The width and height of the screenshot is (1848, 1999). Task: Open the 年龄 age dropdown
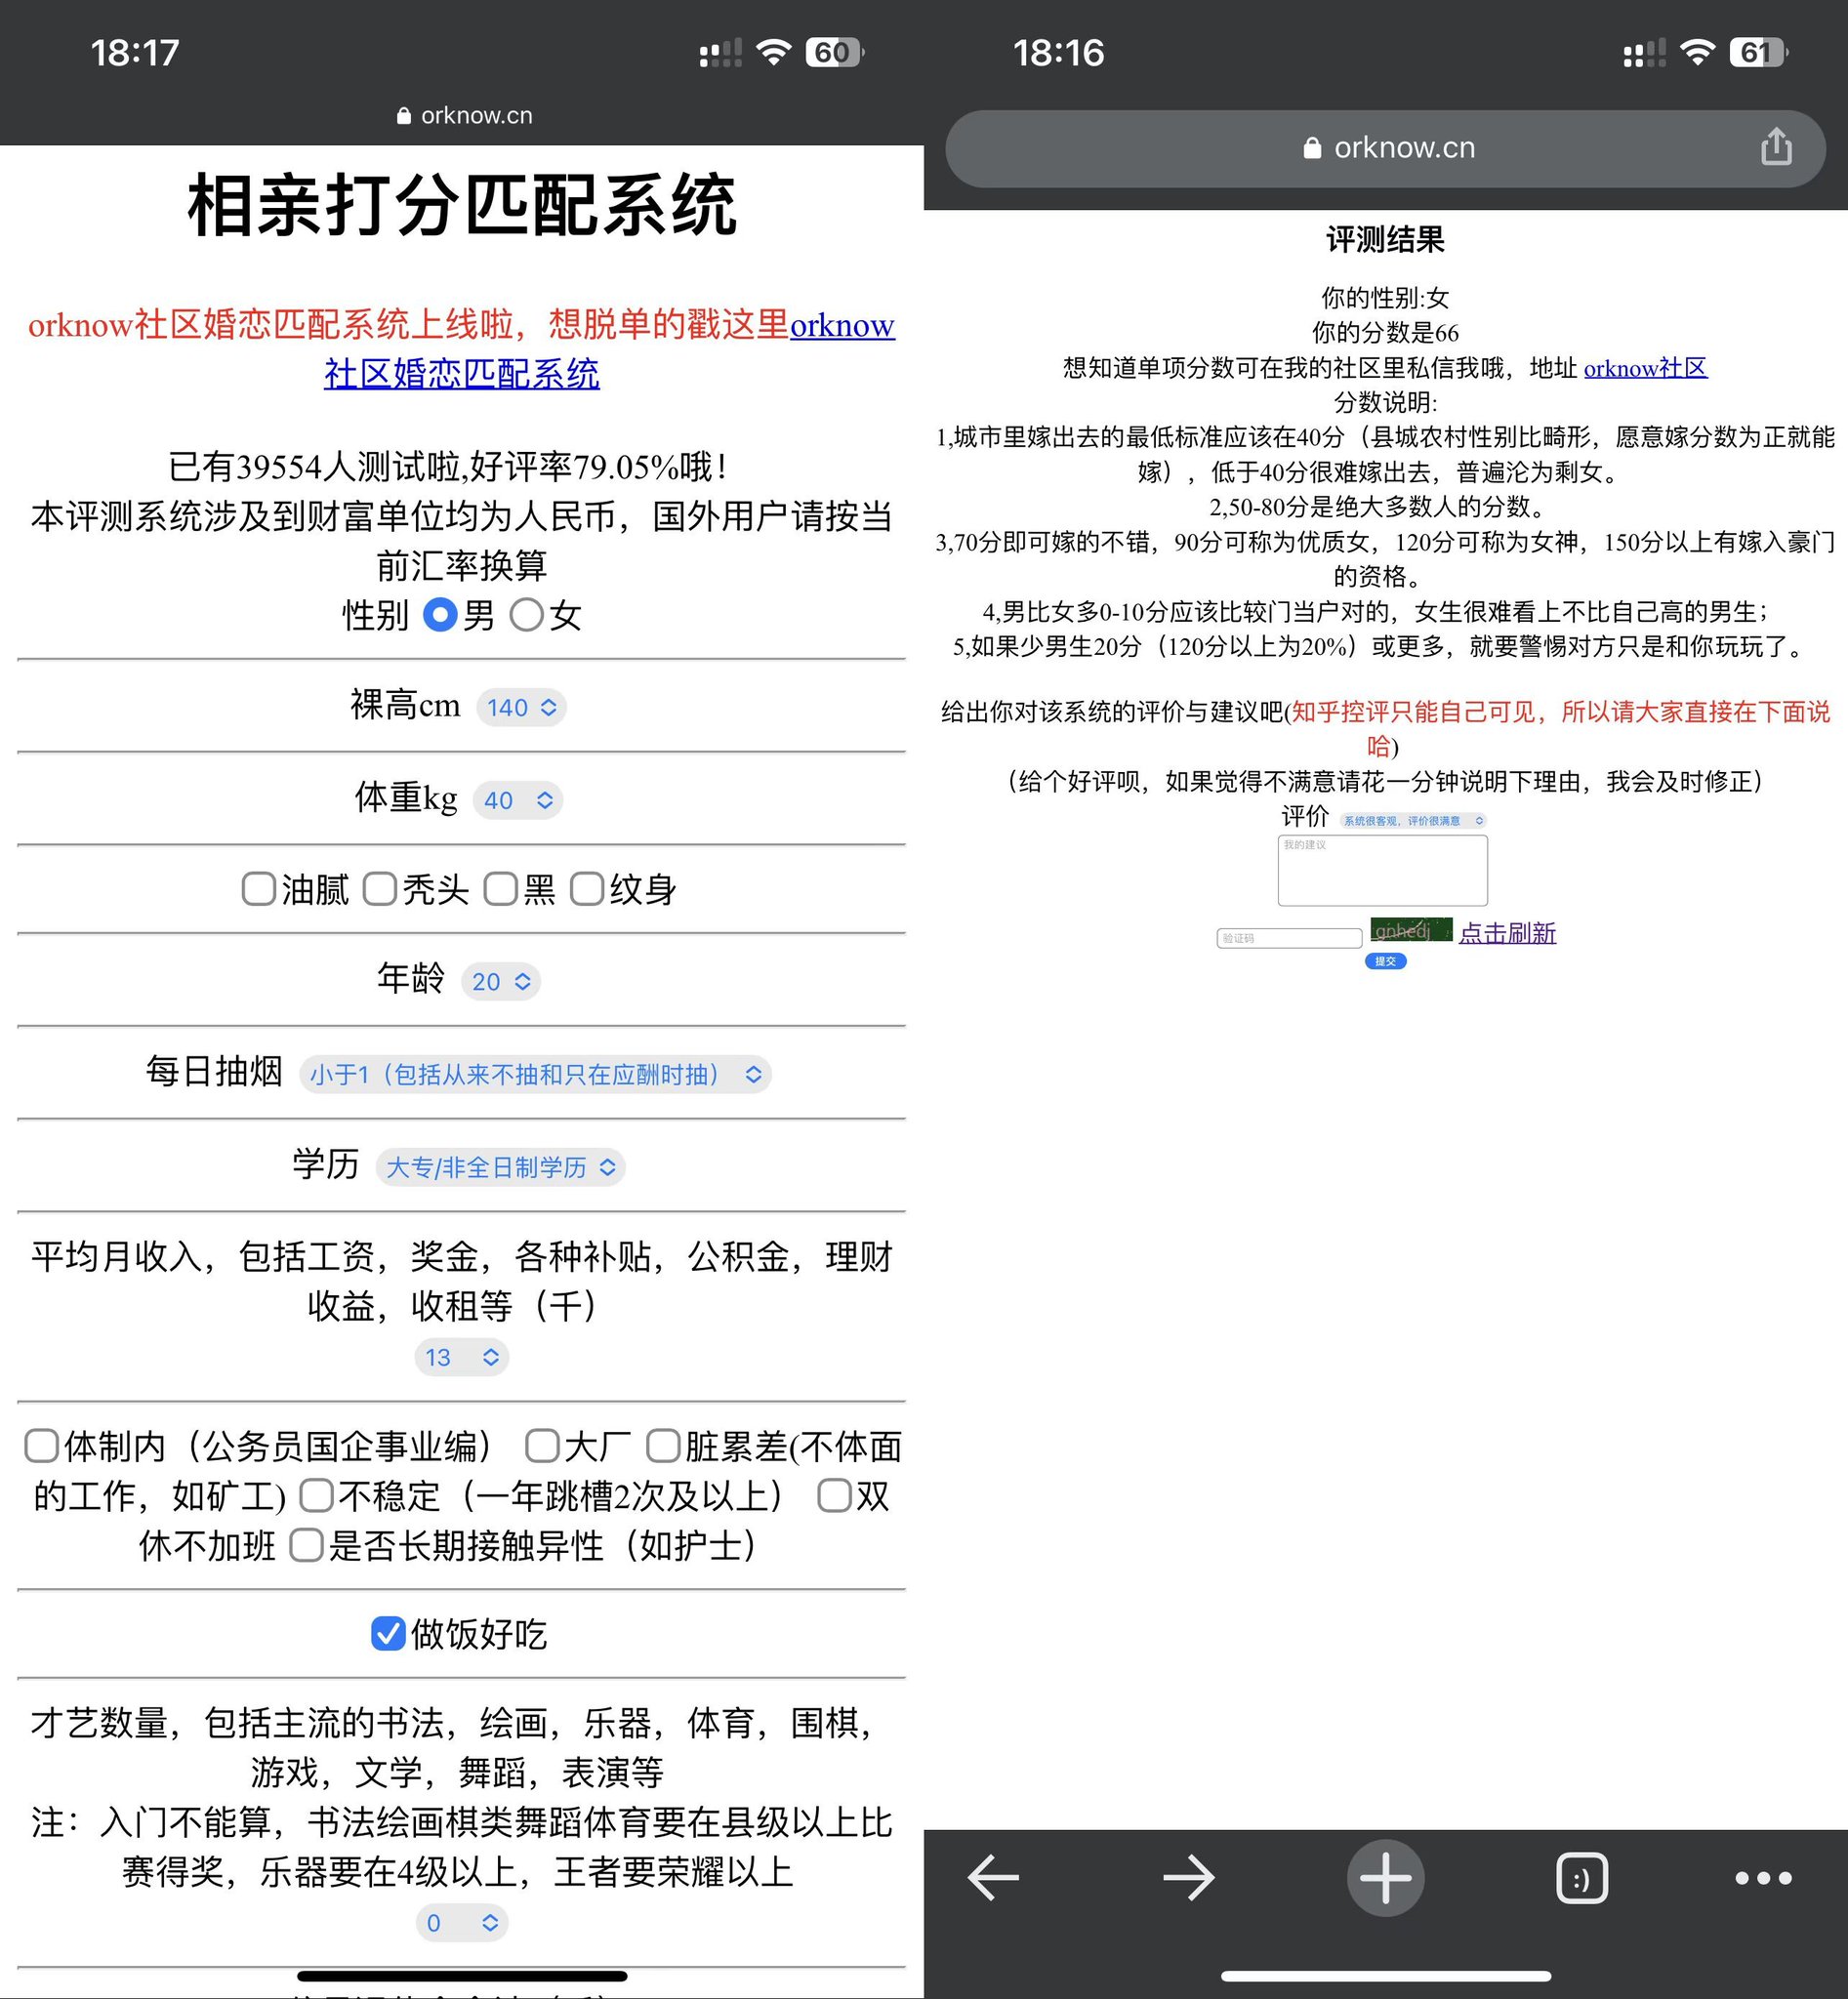click(x=501, y=981)
